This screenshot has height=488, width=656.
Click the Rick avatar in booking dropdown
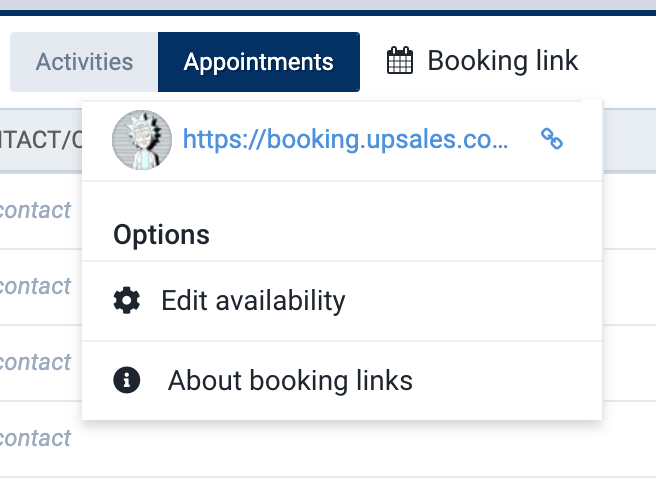pos(142,140)
